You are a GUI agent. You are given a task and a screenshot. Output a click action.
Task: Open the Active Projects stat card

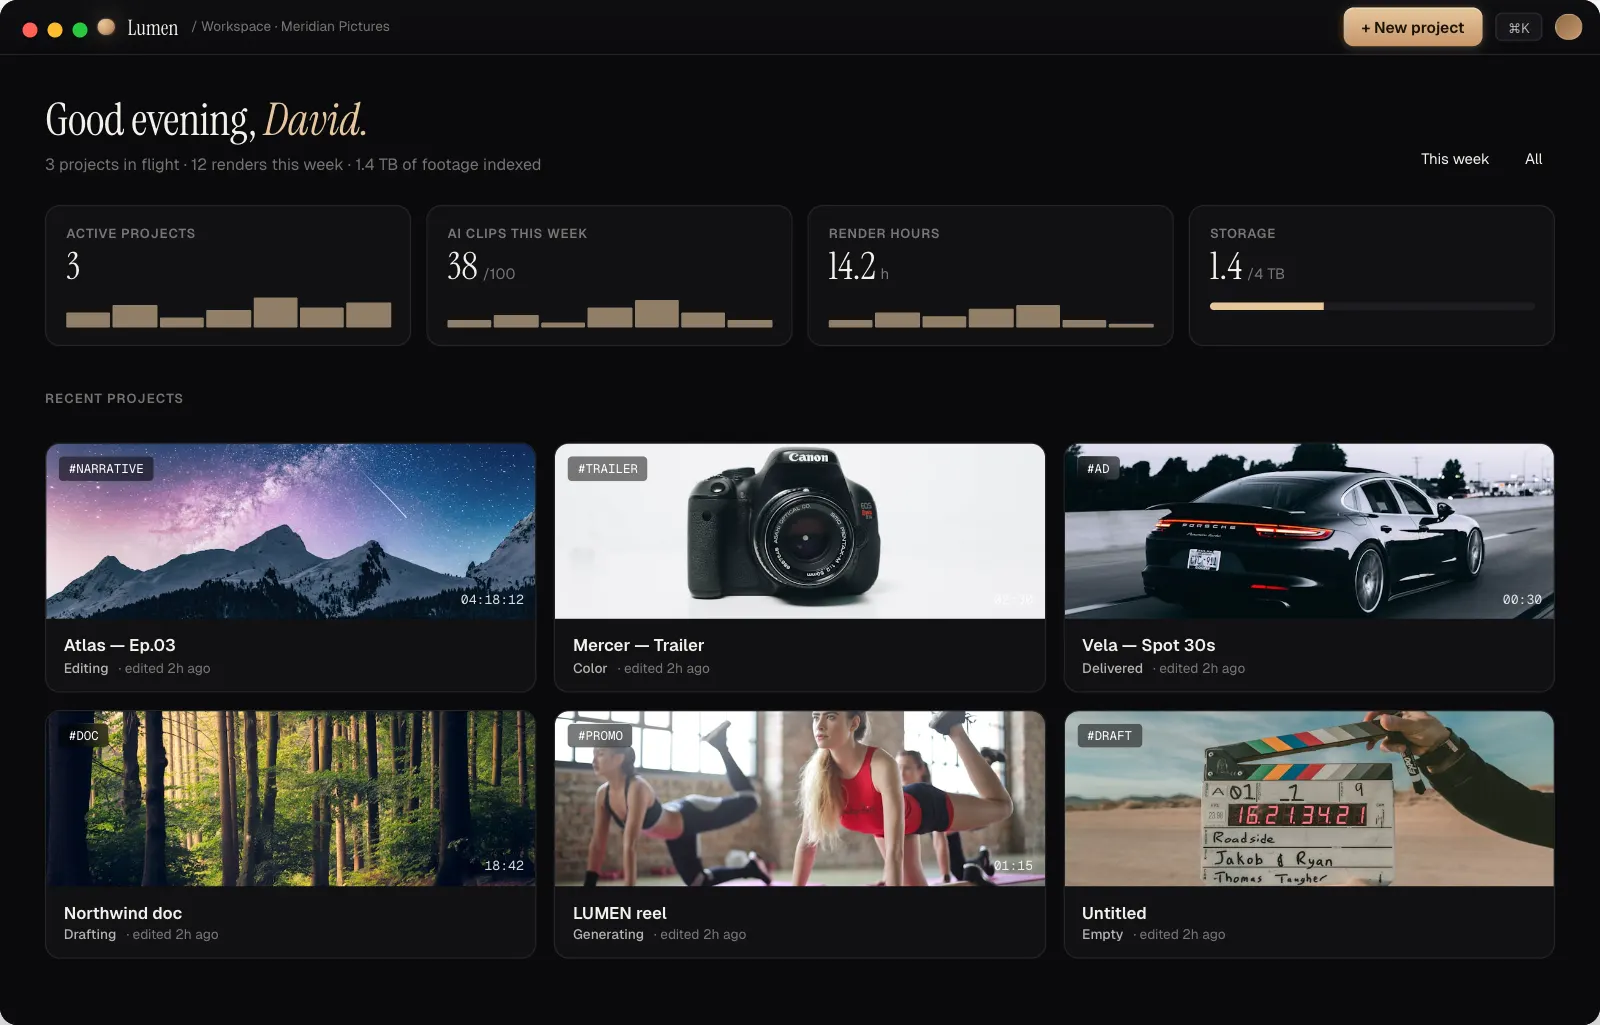click(x=228, y=276)
